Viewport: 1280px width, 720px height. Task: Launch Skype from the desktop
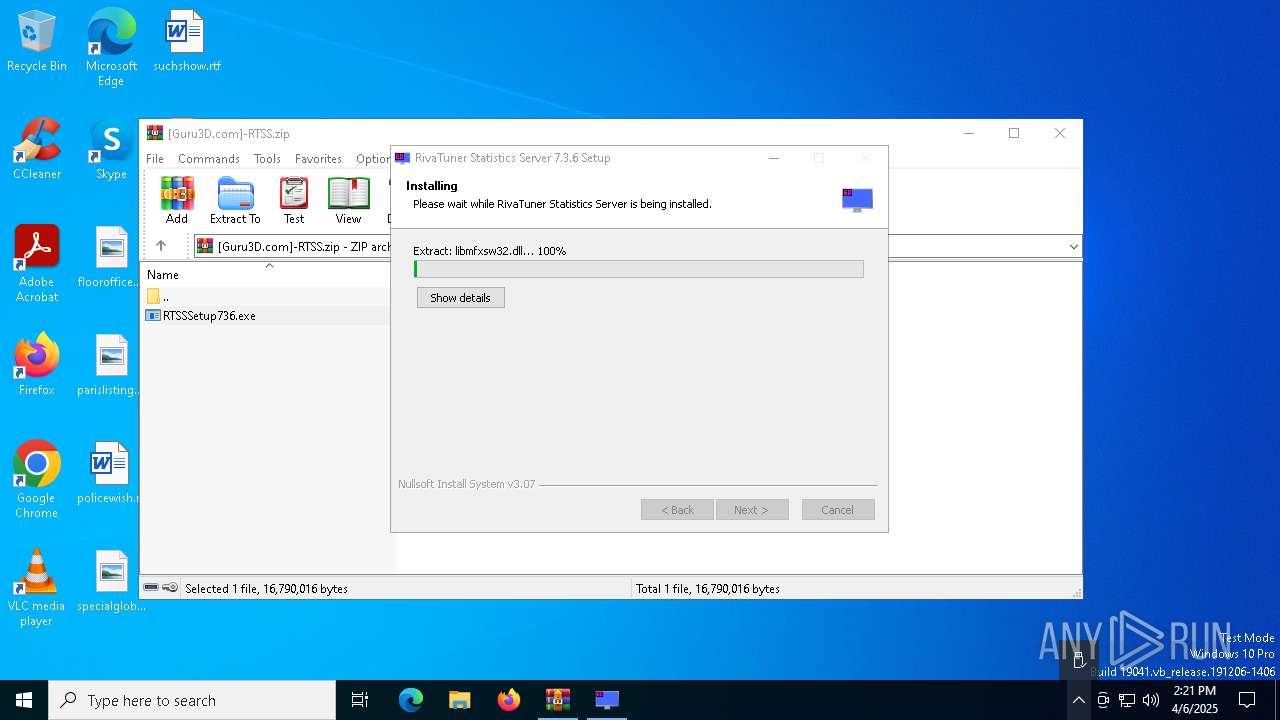click(x=111, y=150)
